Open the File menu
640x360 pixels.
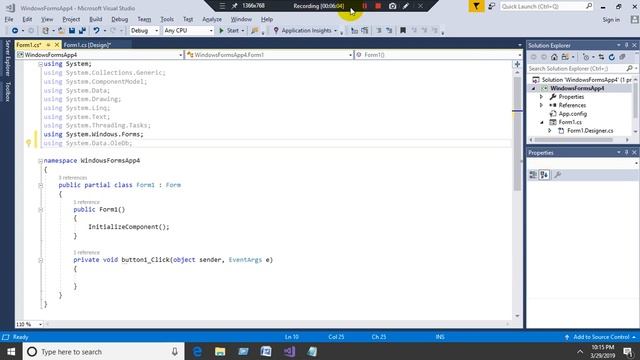coord(9,19)
